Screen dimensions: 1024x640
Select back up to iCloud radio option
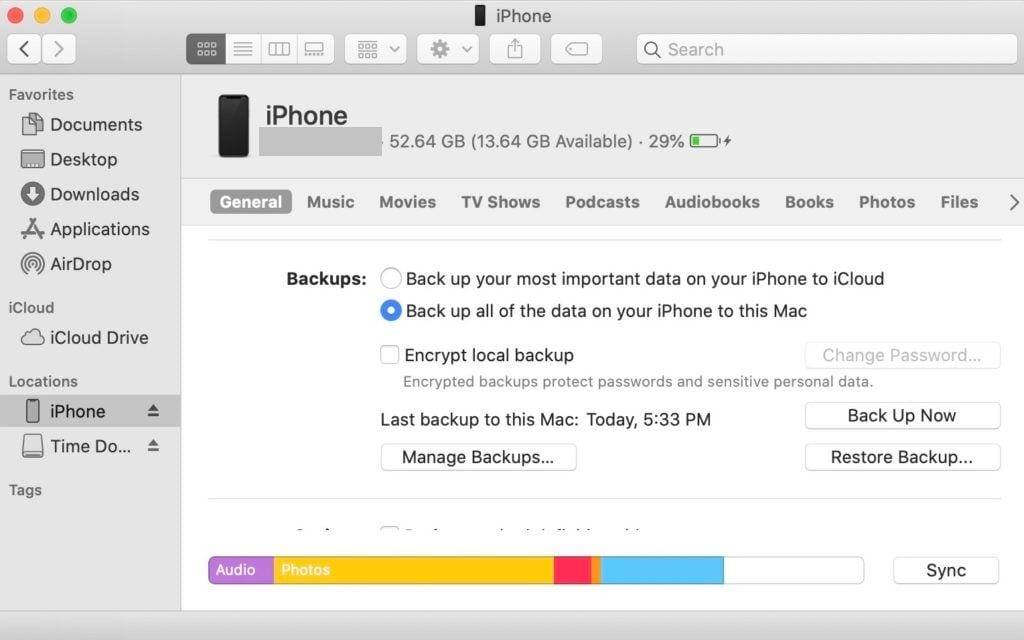(391, 278)
